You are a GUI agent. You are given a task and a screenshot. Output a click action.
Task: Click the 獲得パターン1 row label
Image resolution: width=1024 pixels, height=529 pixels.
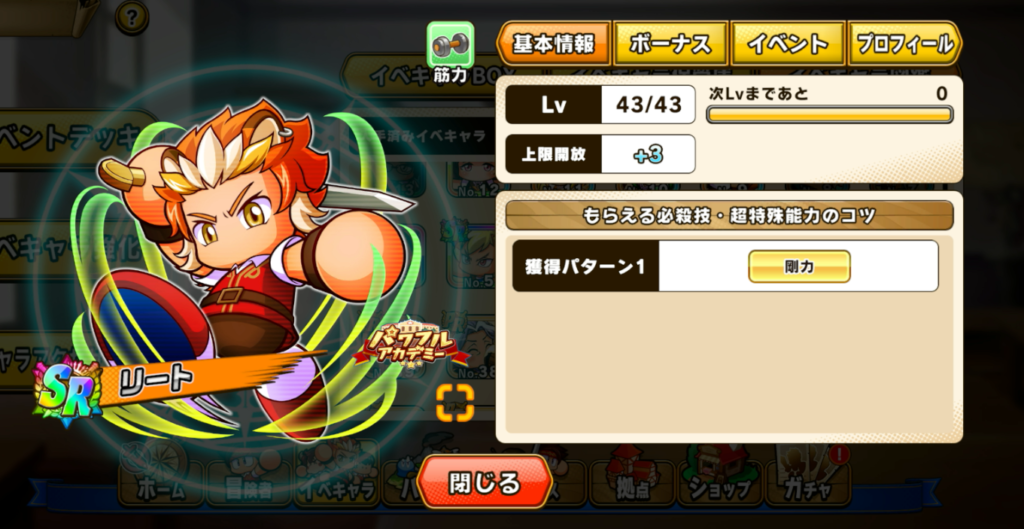586,266
